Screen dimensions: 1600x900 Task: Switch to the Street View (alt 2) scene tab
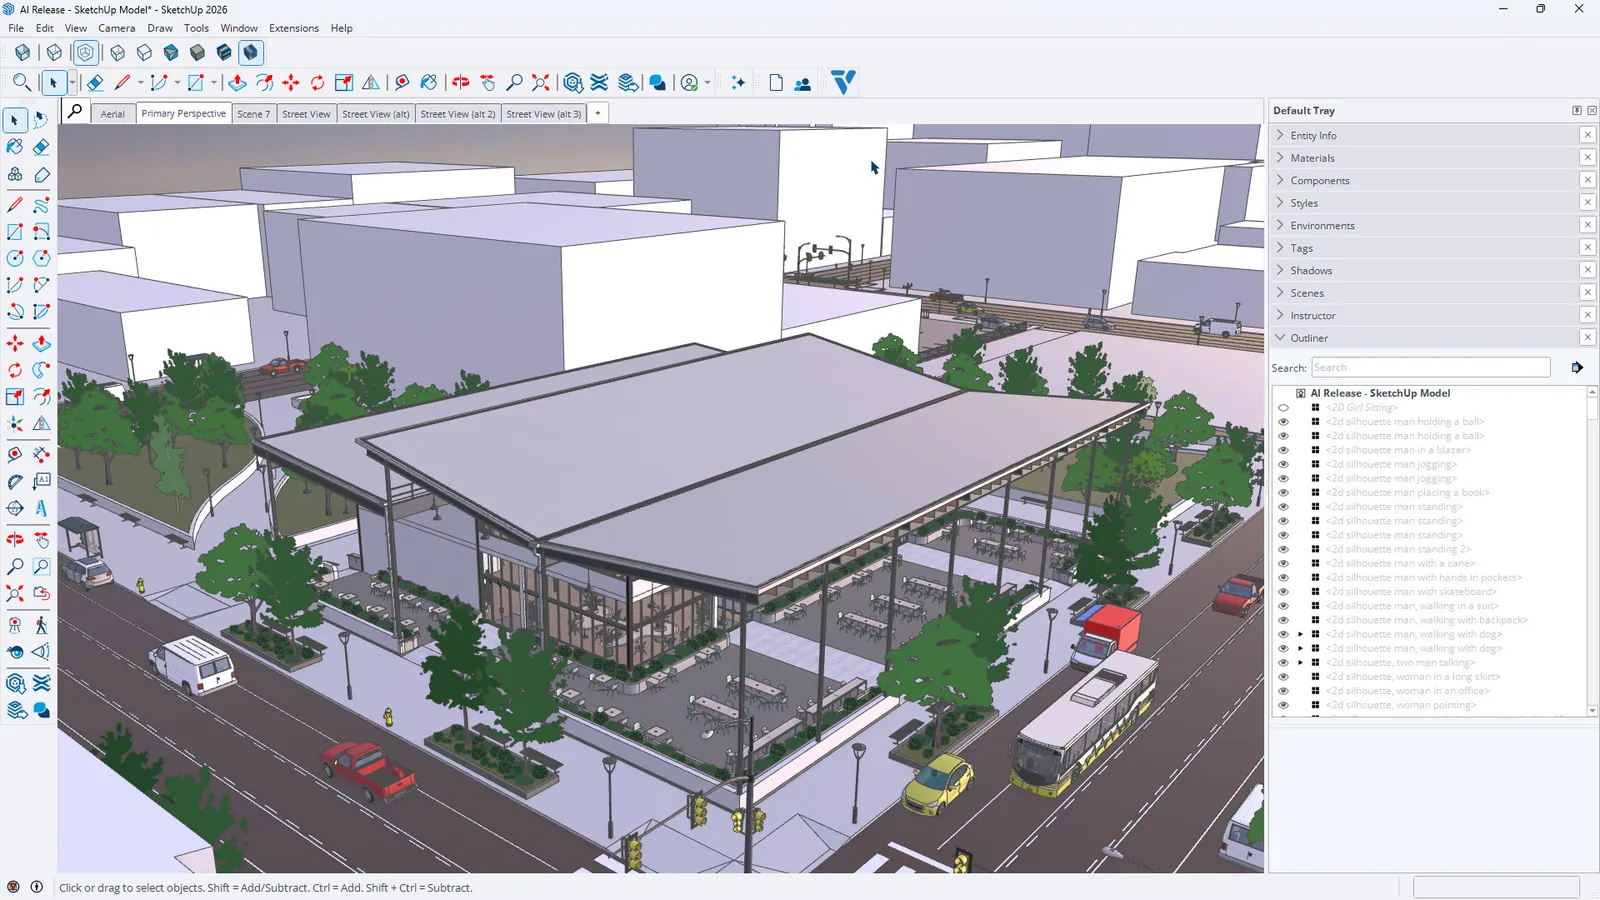click(458, 114)
